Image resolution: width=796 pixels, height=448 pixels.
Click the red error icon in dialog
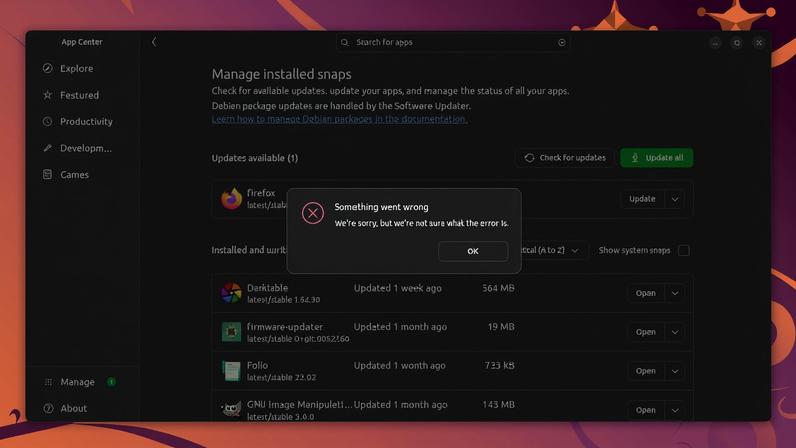pyautogui.click(x=313, y=213)
